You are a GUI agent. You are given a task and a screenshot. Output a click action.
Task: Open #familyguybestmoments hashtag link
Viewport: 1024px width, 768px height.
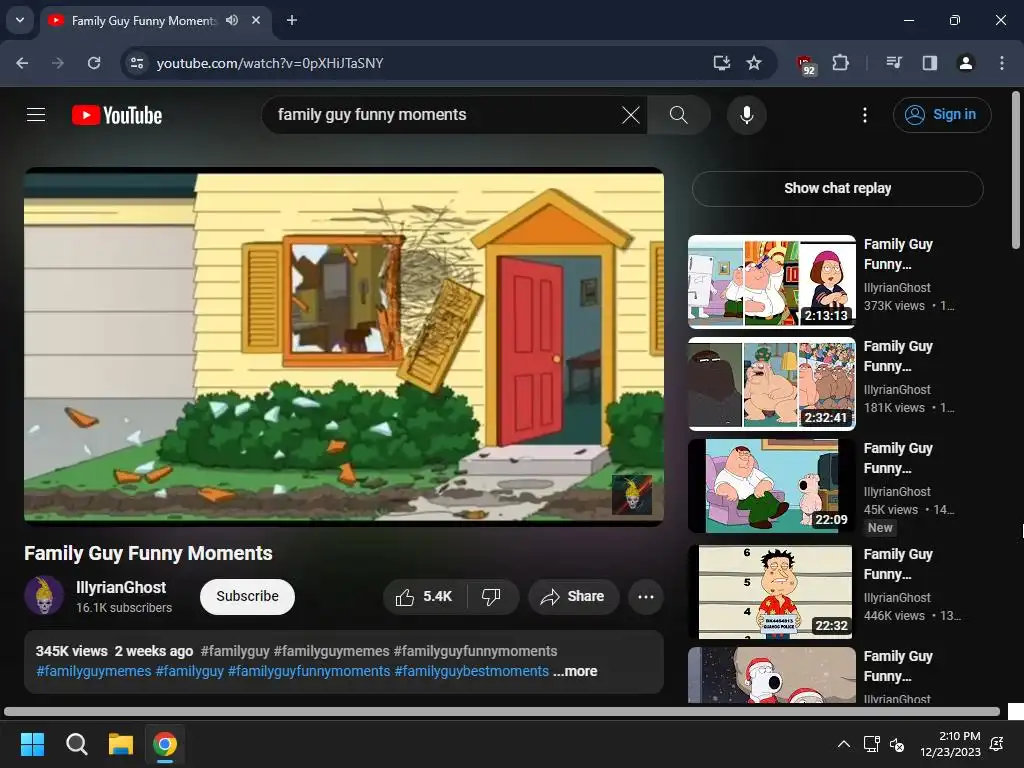[472, 671]
